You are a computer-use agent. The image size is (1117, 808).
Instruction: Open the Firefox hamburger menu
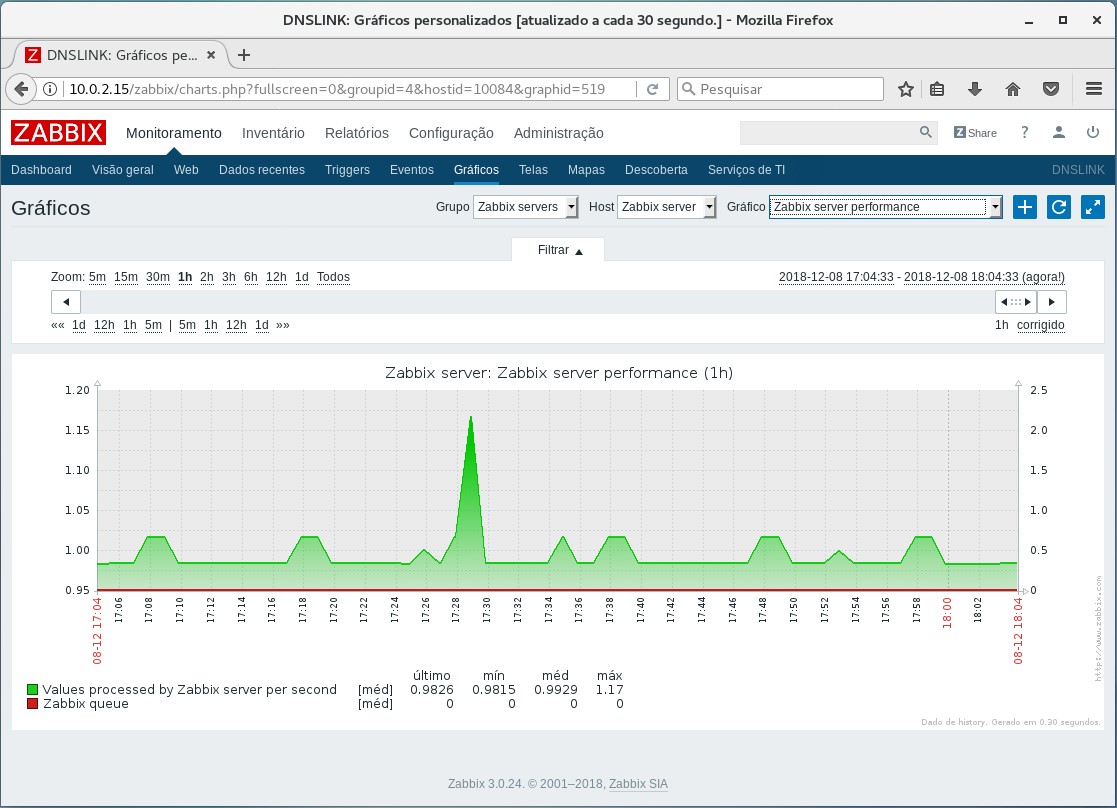click(1094, 89)
